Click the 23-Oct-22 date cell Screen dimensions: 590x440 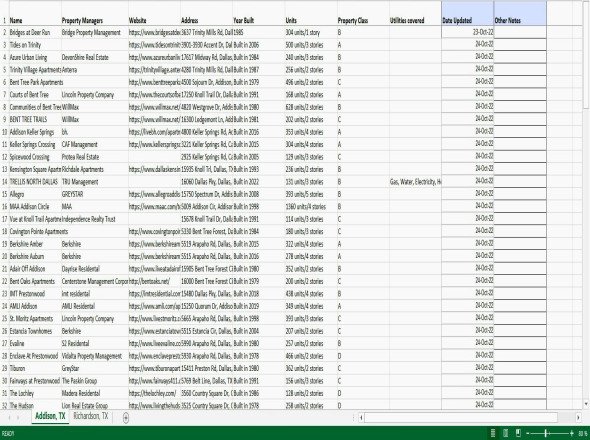click(468, 32)
